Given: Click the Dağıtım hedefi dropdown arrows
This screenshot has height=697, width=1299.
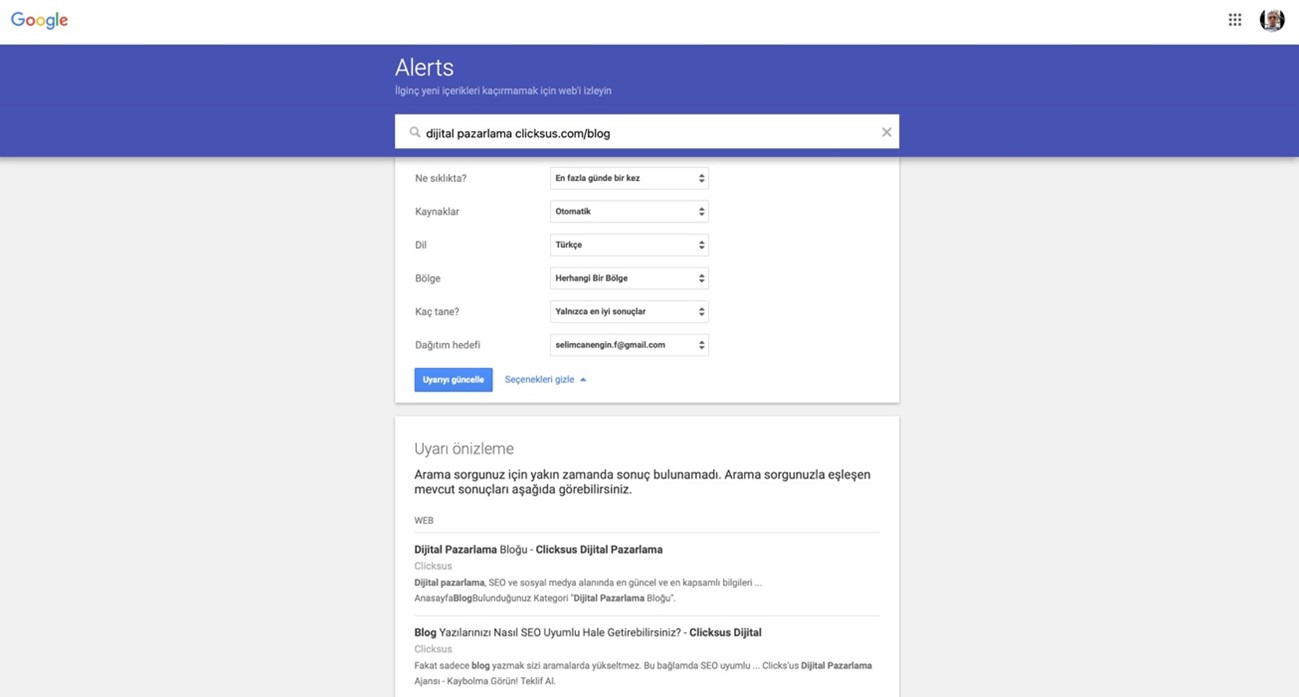Looking at the screenshot, I should point(700,344).
